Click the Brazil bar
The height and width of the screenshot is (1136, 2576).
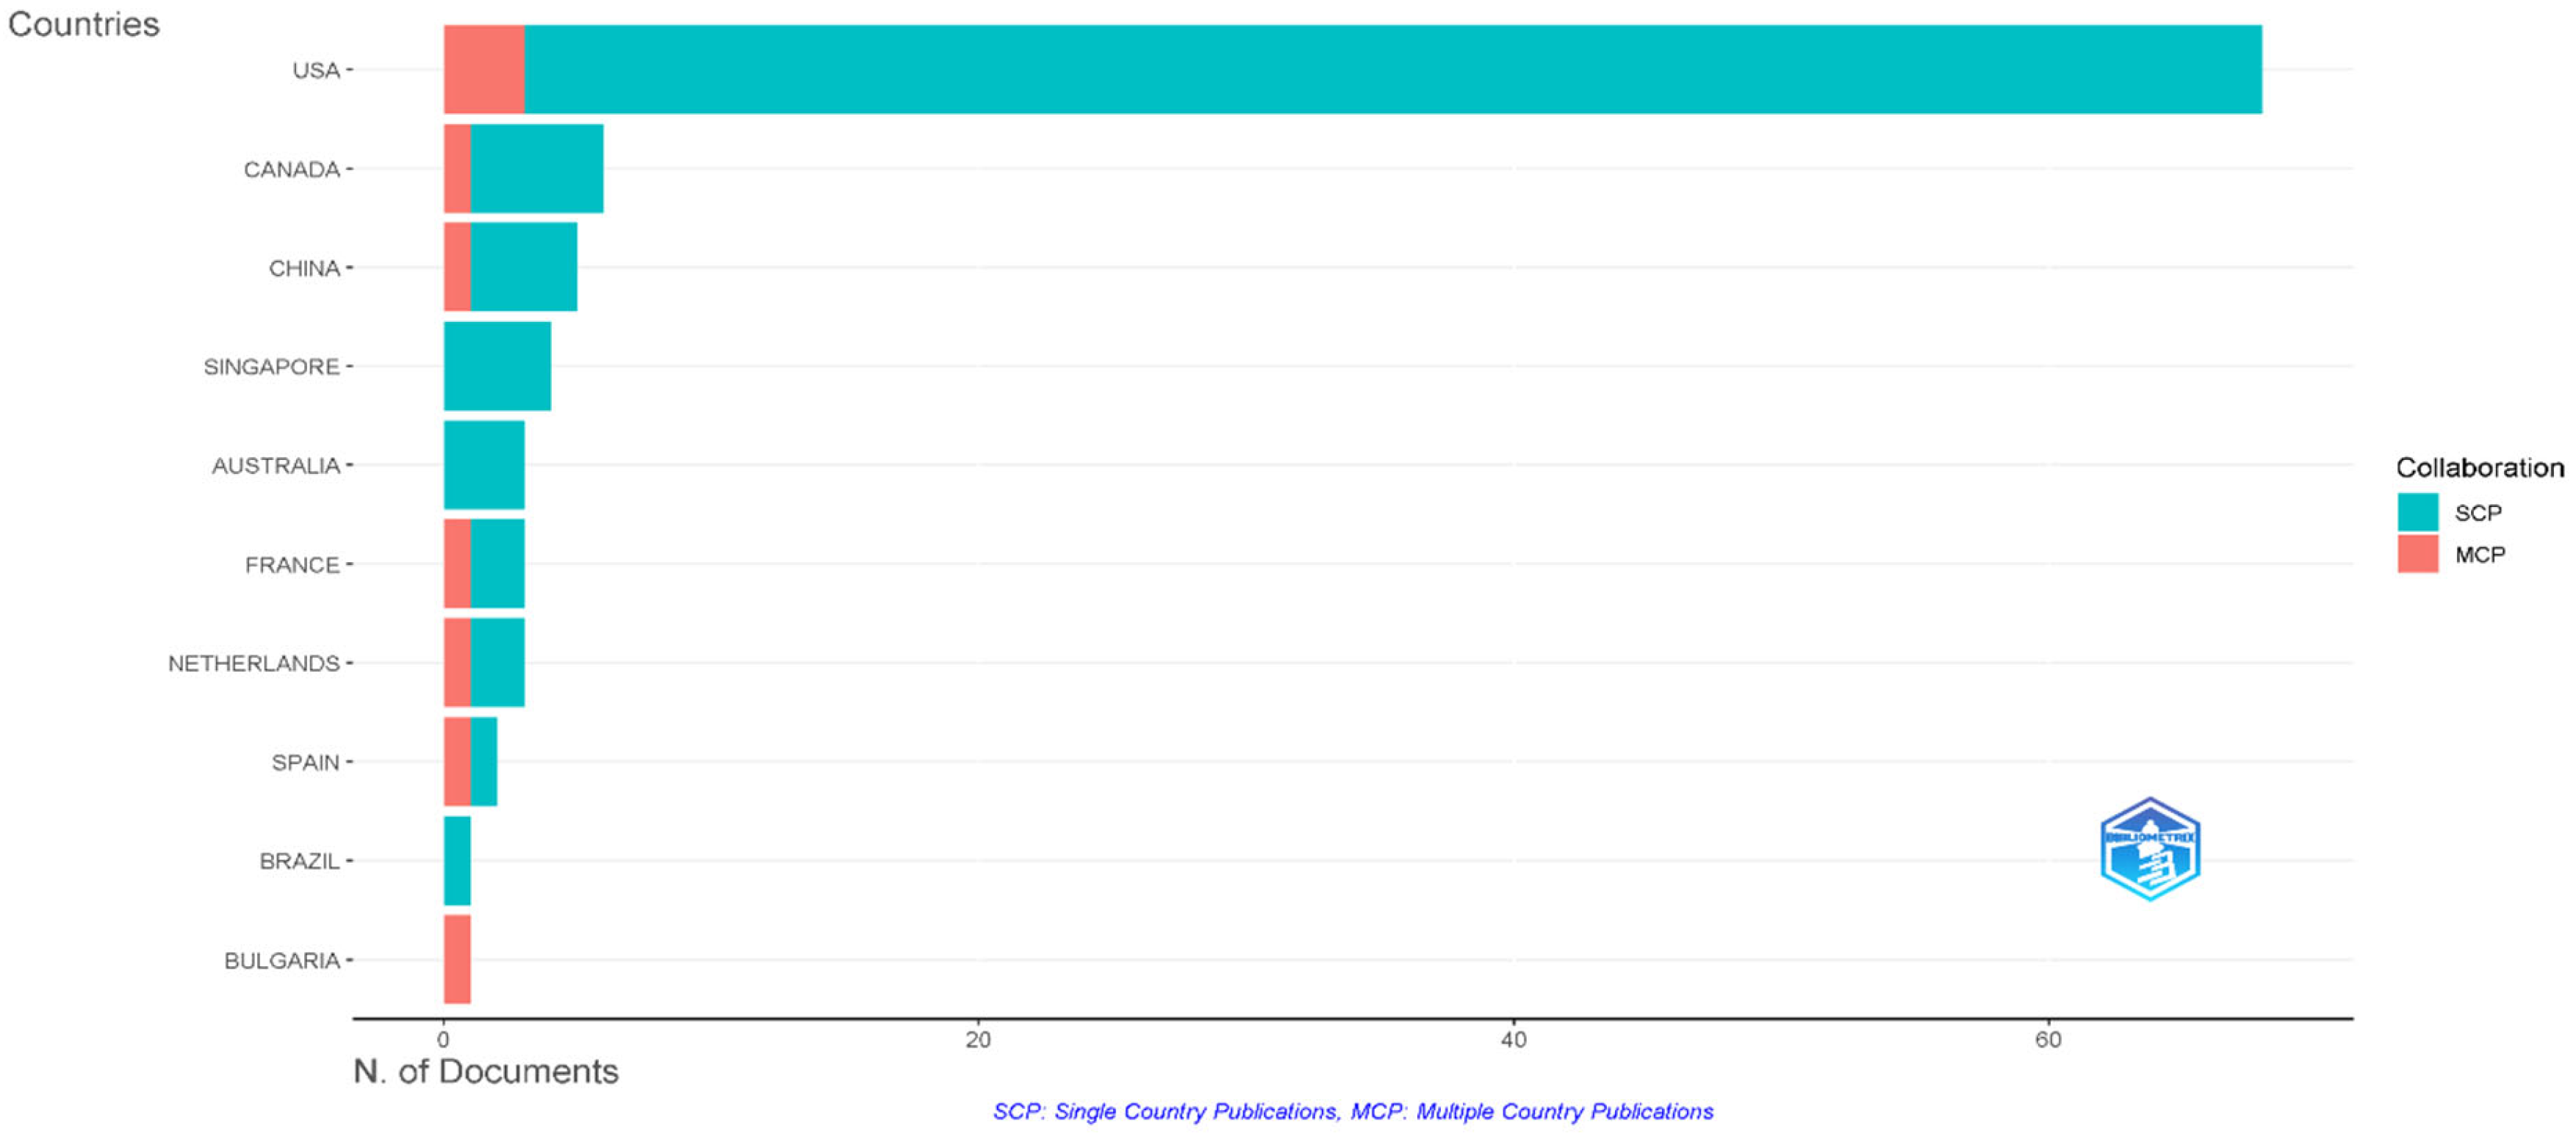click(x=457, y=860)
